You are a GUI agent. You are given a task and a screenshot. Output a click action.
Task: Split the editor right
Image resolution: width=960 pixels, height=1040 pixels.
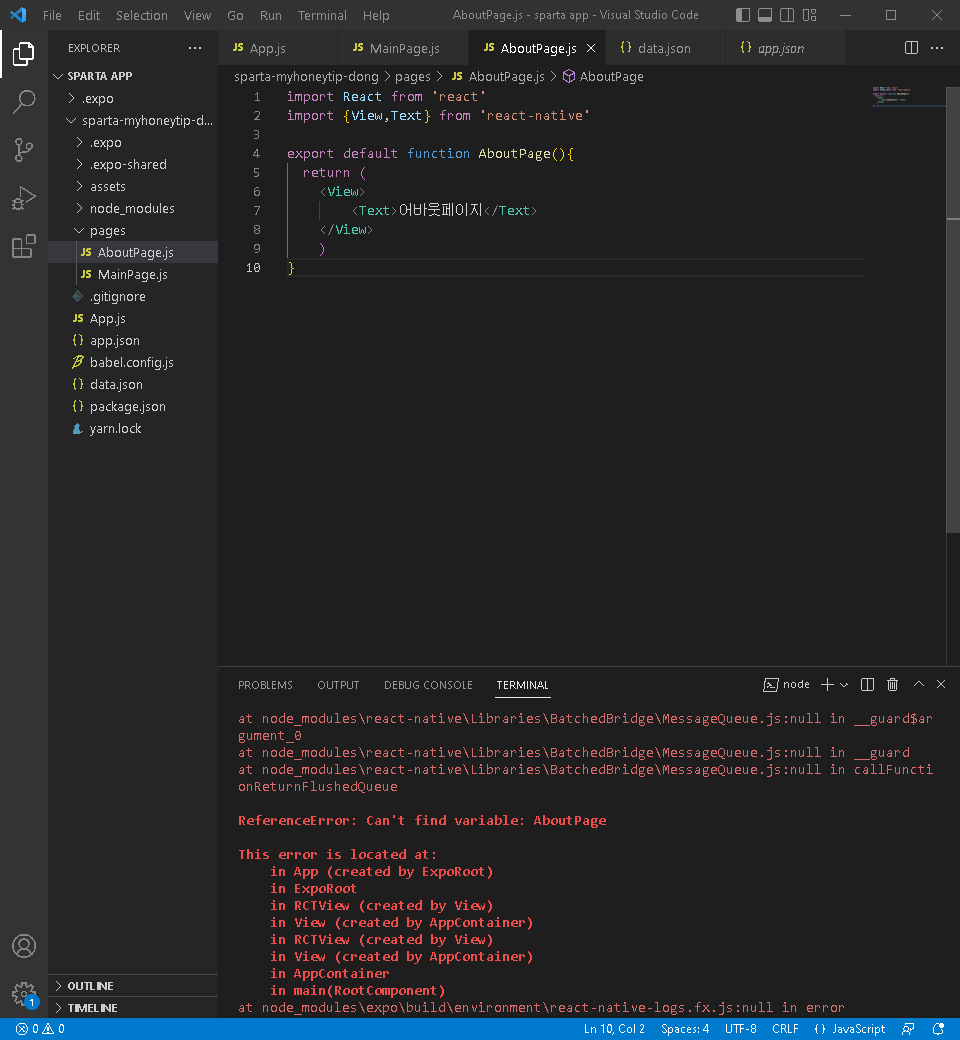[912, 48]
